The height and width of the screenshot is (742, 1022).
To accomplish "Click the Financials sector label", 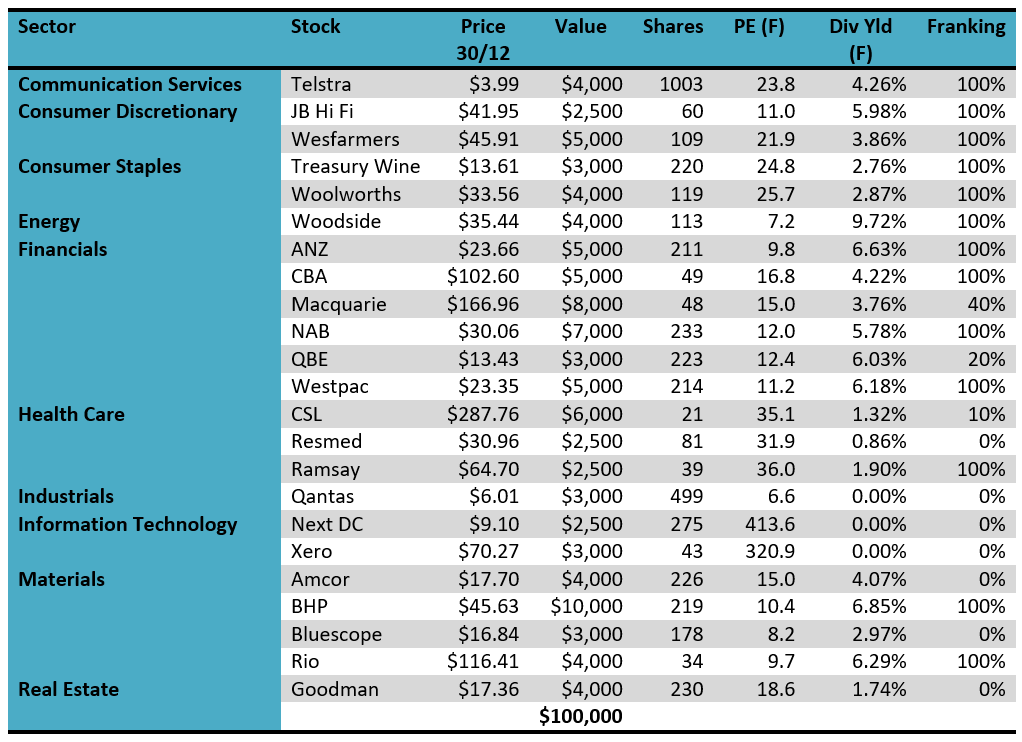I will [63, 249].
